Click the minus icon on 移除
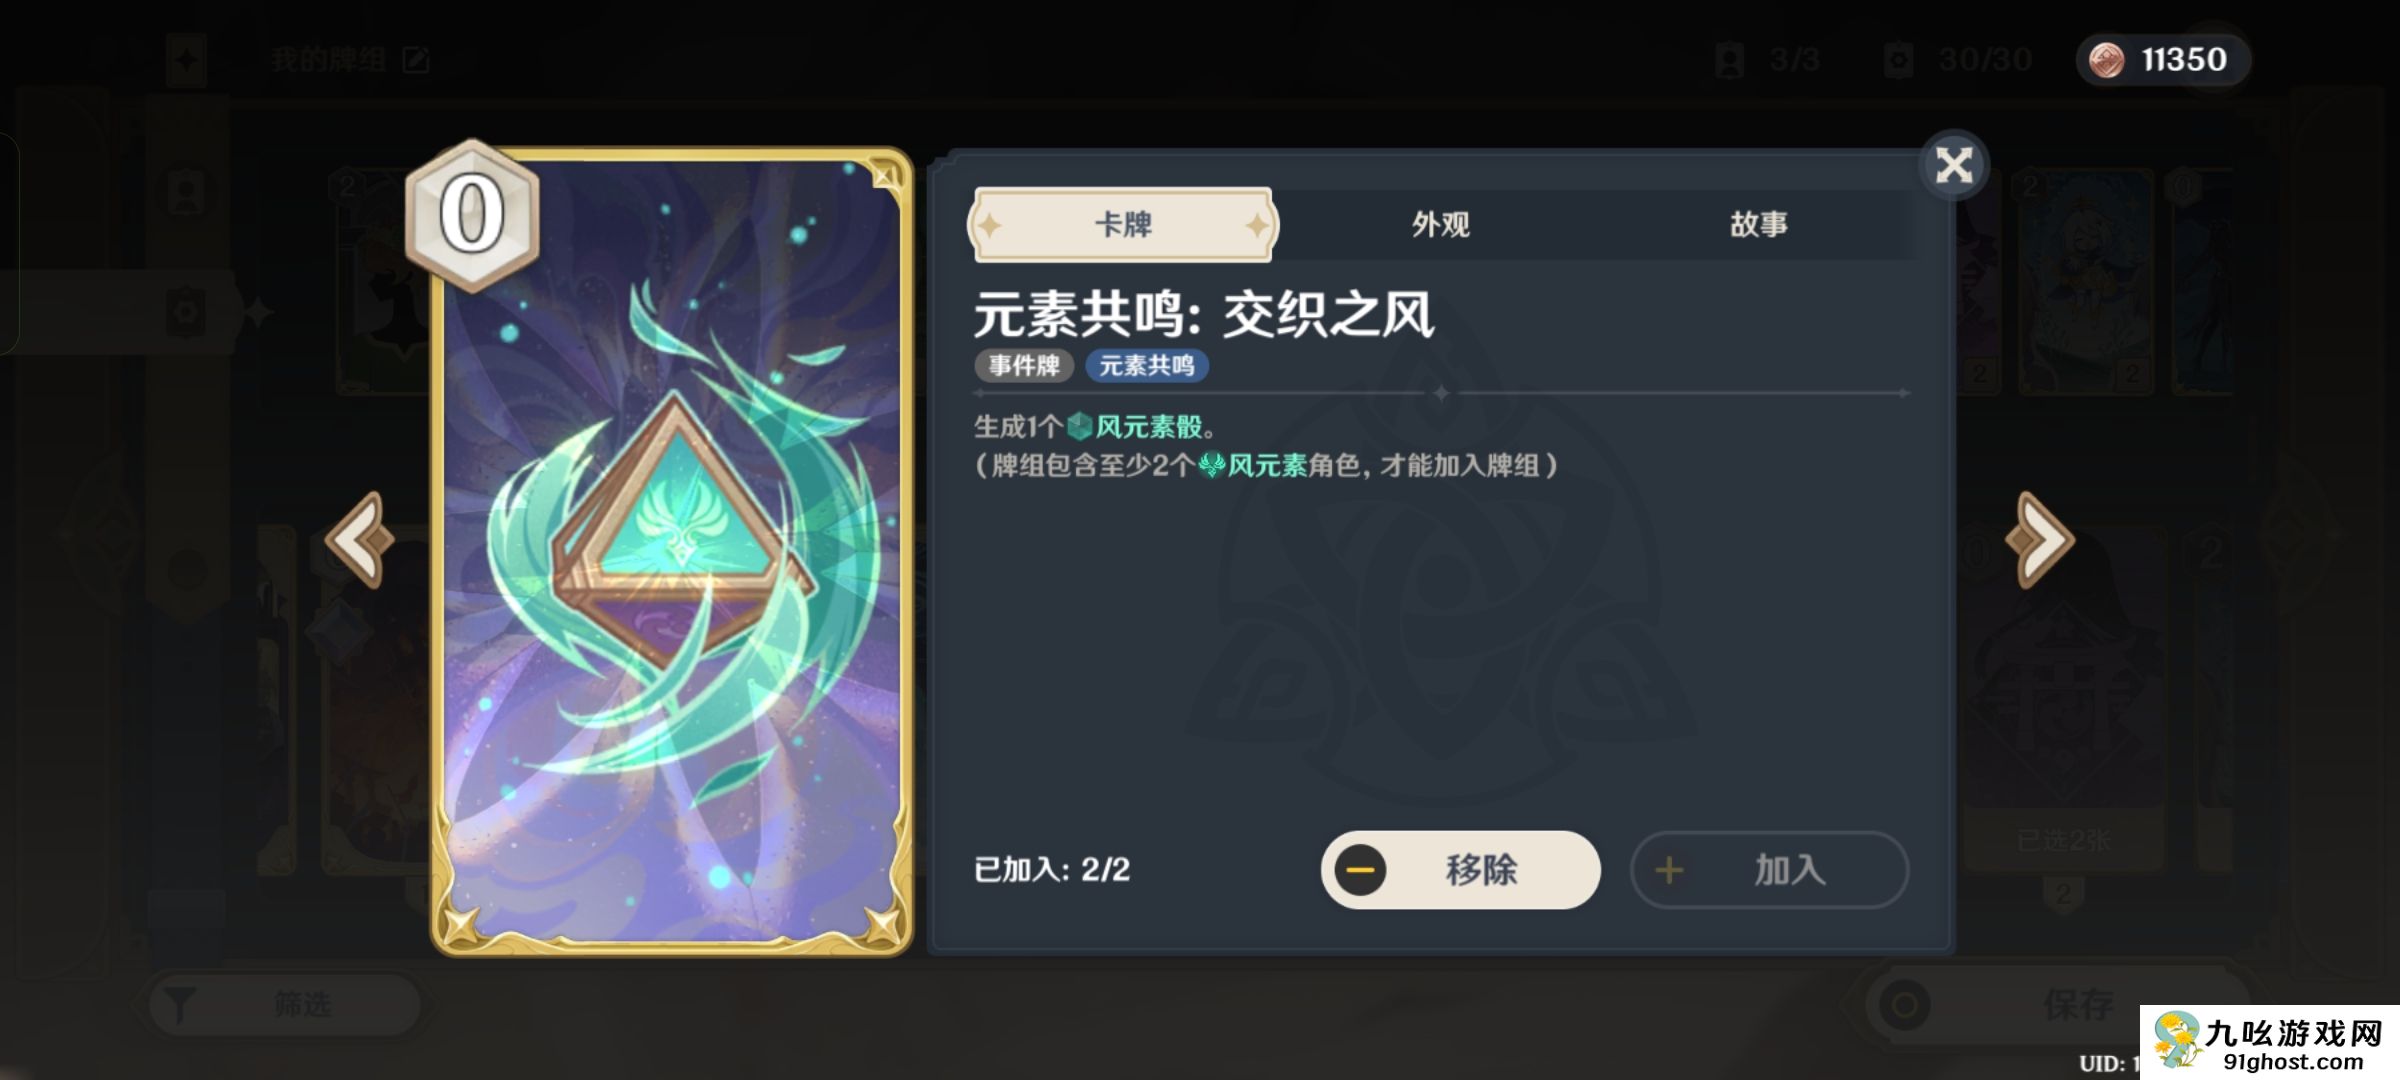This screenshot has width=2400, height=1080. 1360,870
